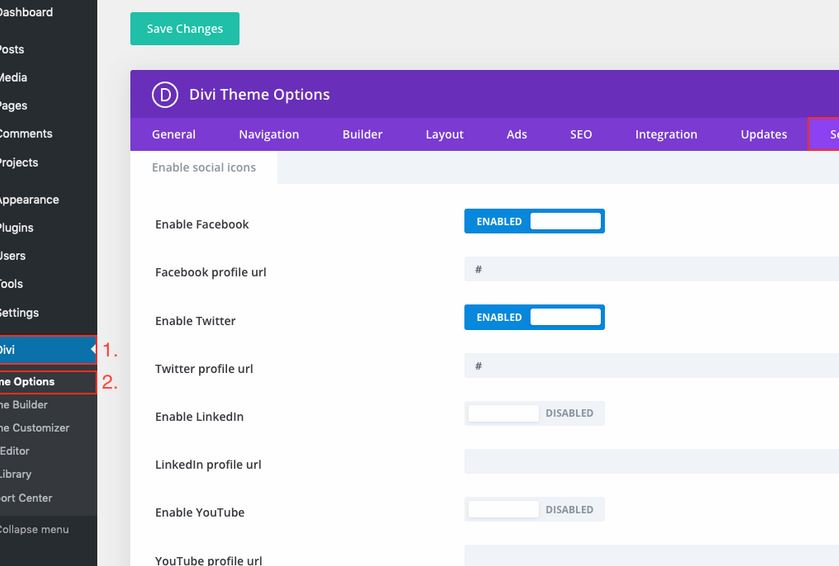Enable the YouTube toggle switch
The image size is (839, 566).
coord(534,509)
